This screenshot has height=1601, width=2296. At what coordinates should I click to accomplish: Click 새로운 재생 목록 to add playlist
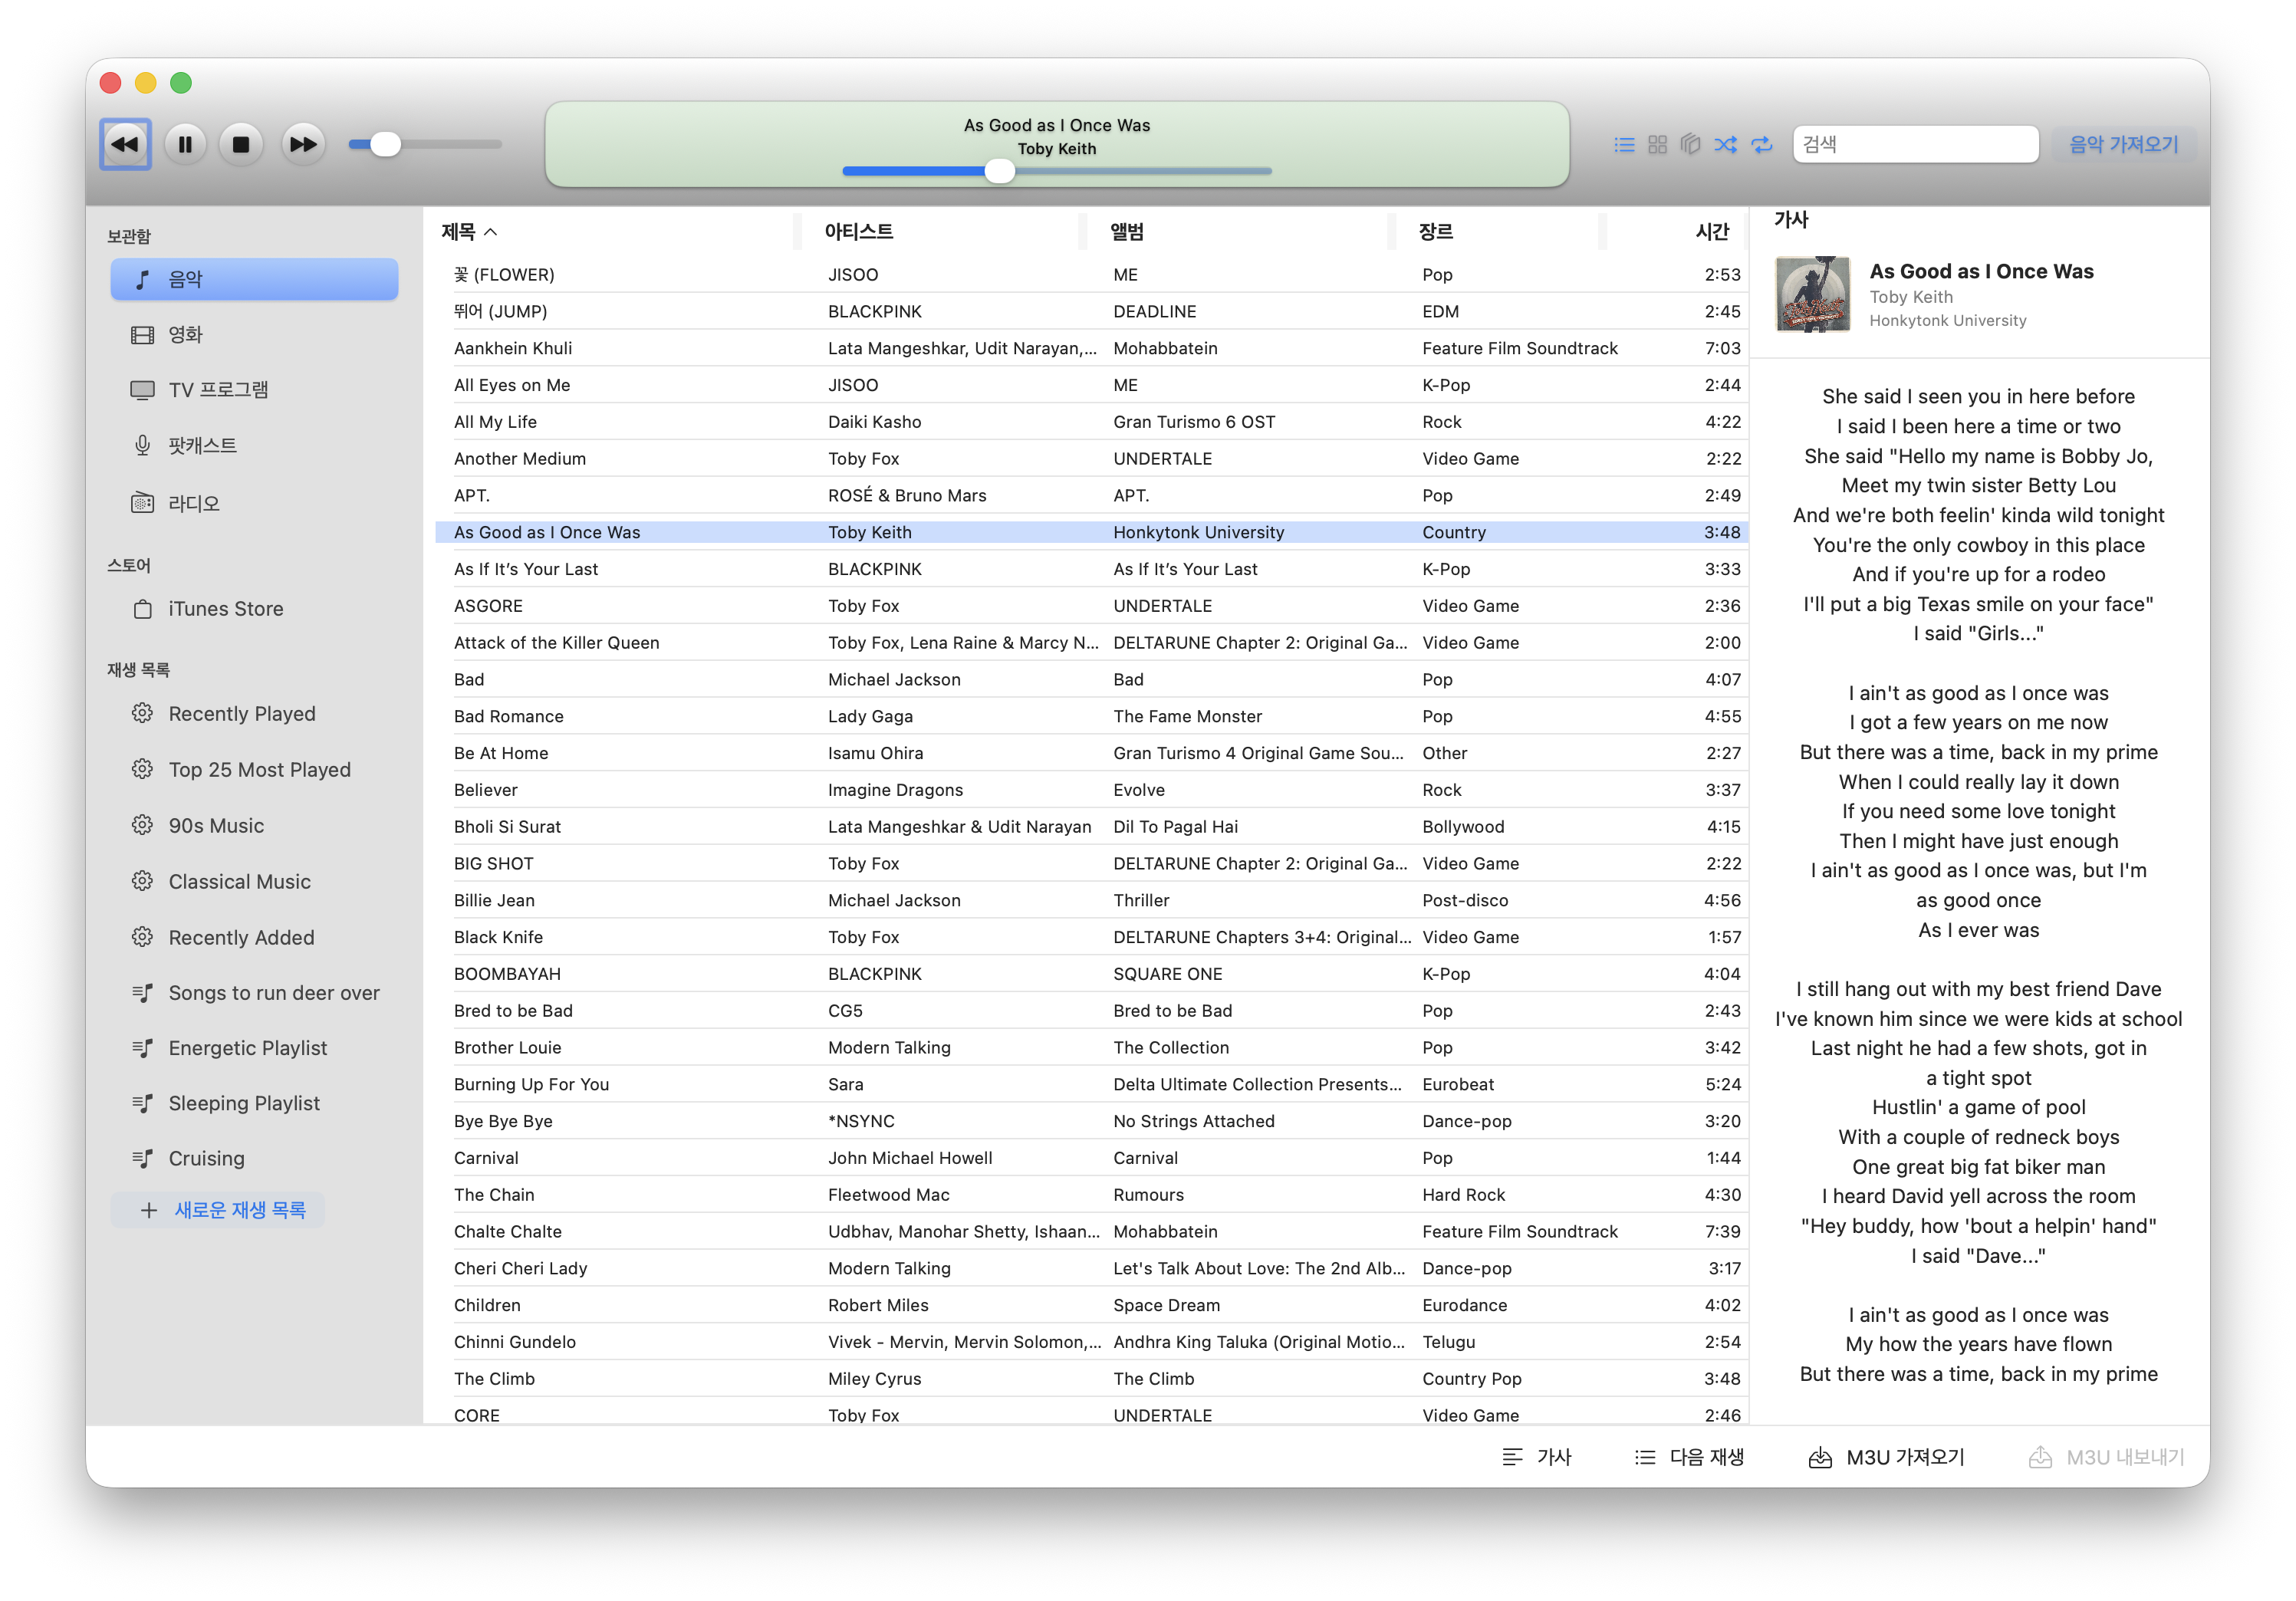click(219, 1210)
